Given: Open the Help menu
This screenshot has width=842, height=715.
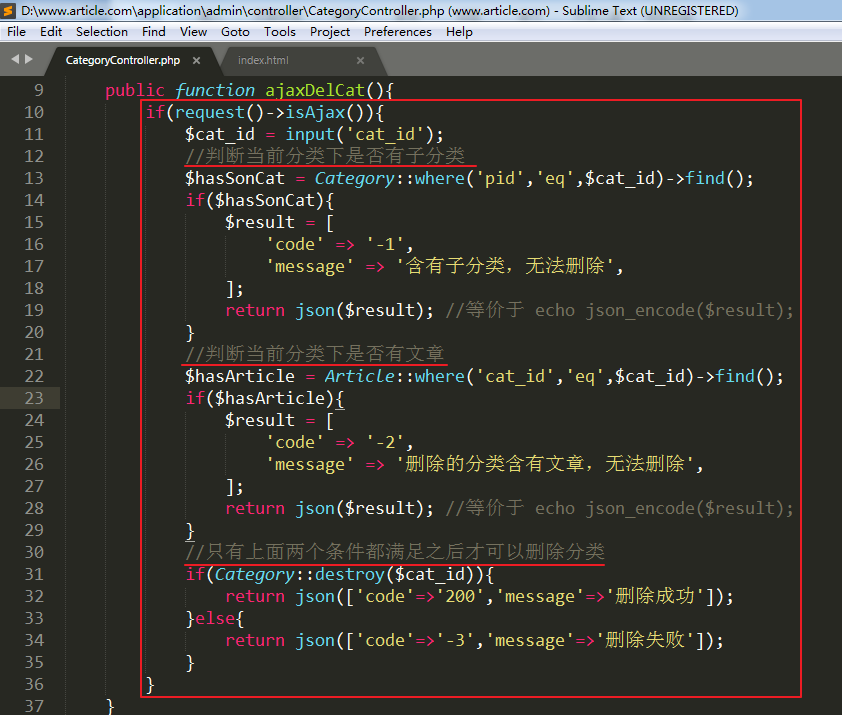Looking at the screenshot, I should pos(459,32).
